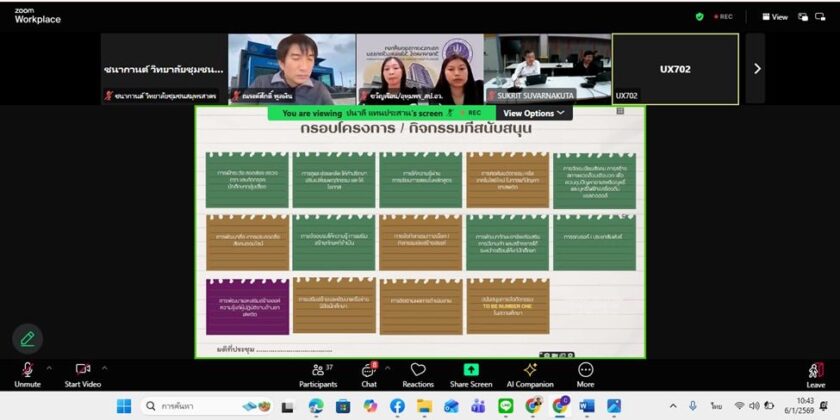Open Reactions menu

coord(418,372)
